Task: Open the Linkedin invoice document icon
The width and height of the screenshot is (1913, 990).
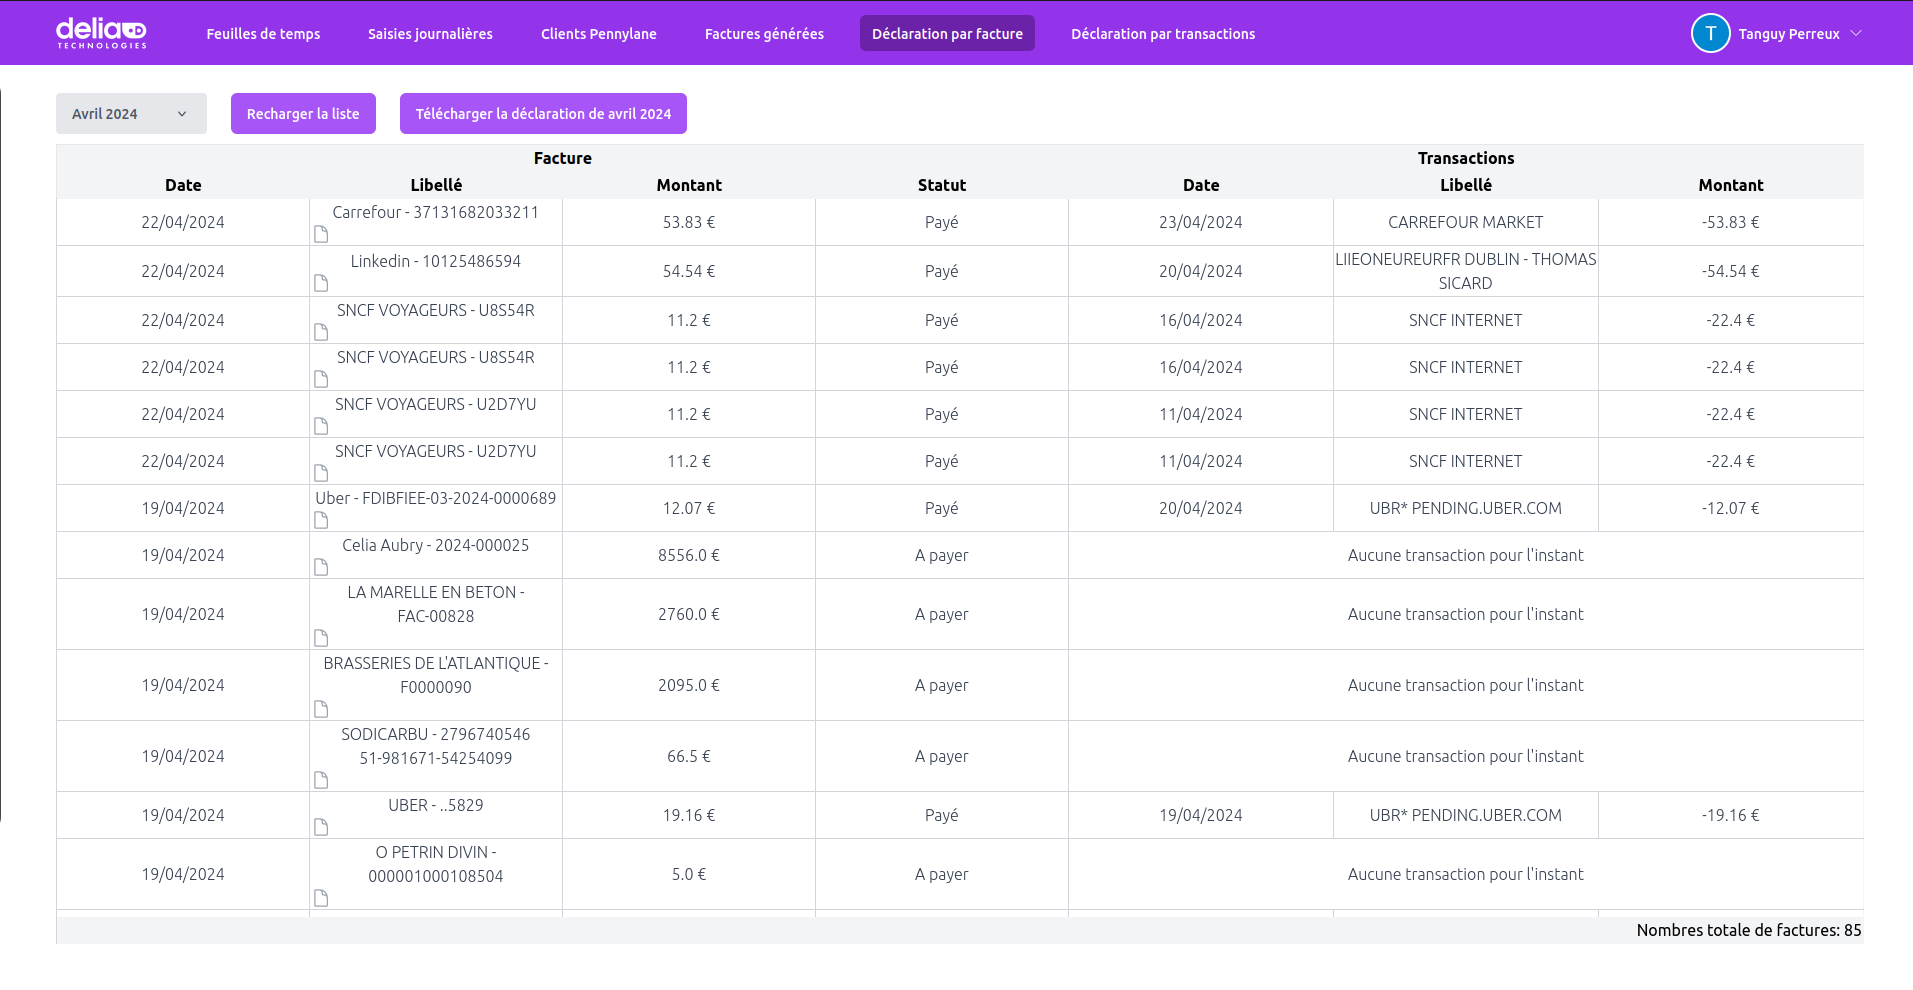Action: tap(321, 283)
